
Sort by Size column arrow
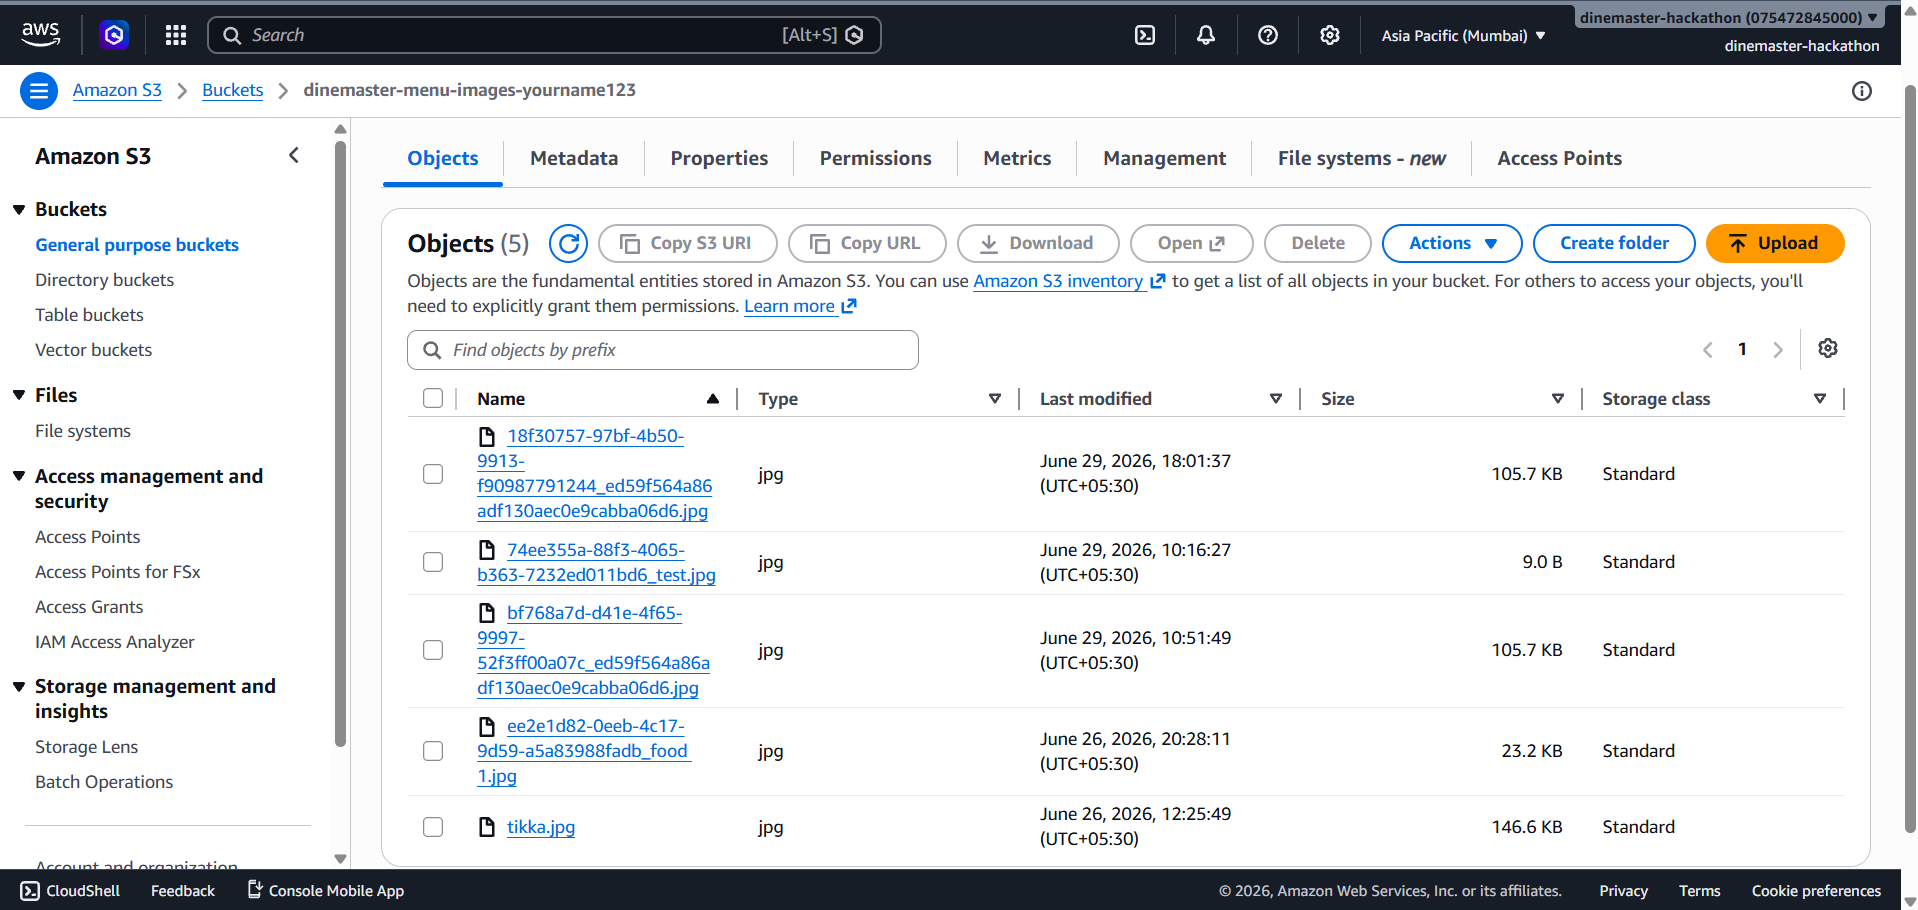1558,398
